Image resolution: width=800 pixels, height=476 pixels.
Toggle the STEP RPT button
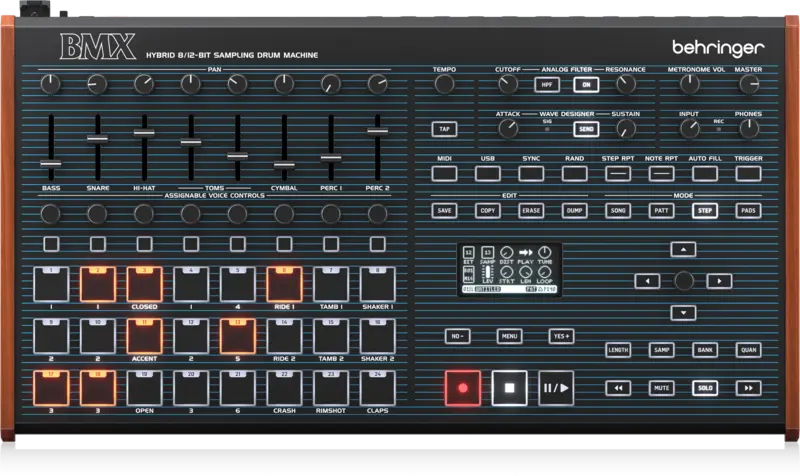618,173
